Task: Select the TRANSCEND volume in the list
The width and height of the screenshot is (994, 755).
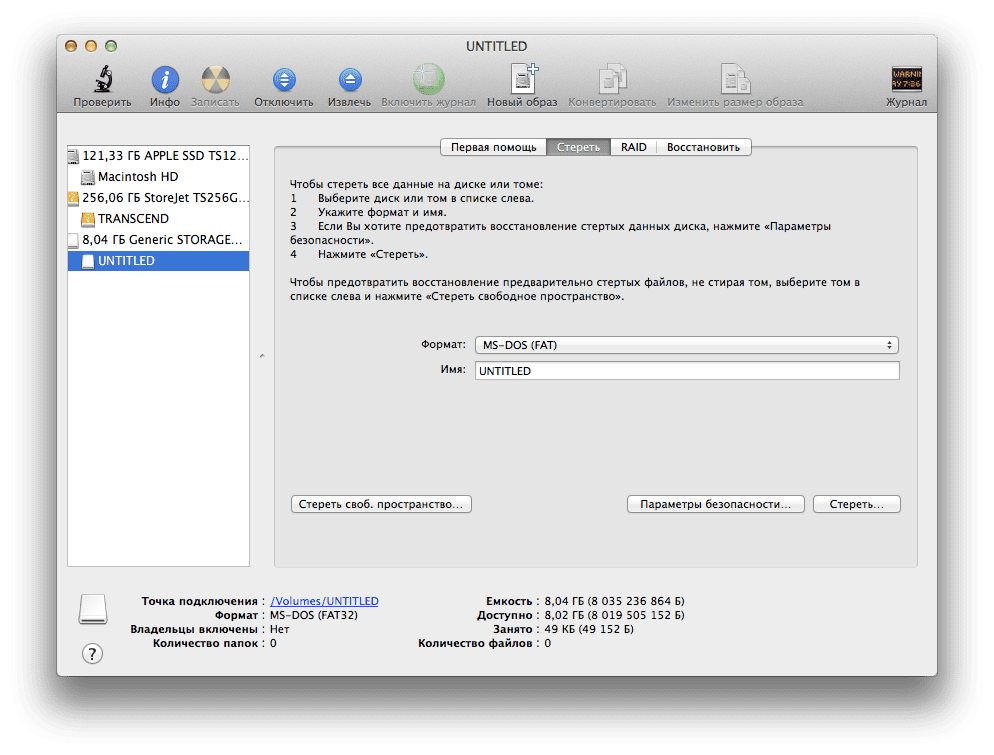Action: point(133,218)
